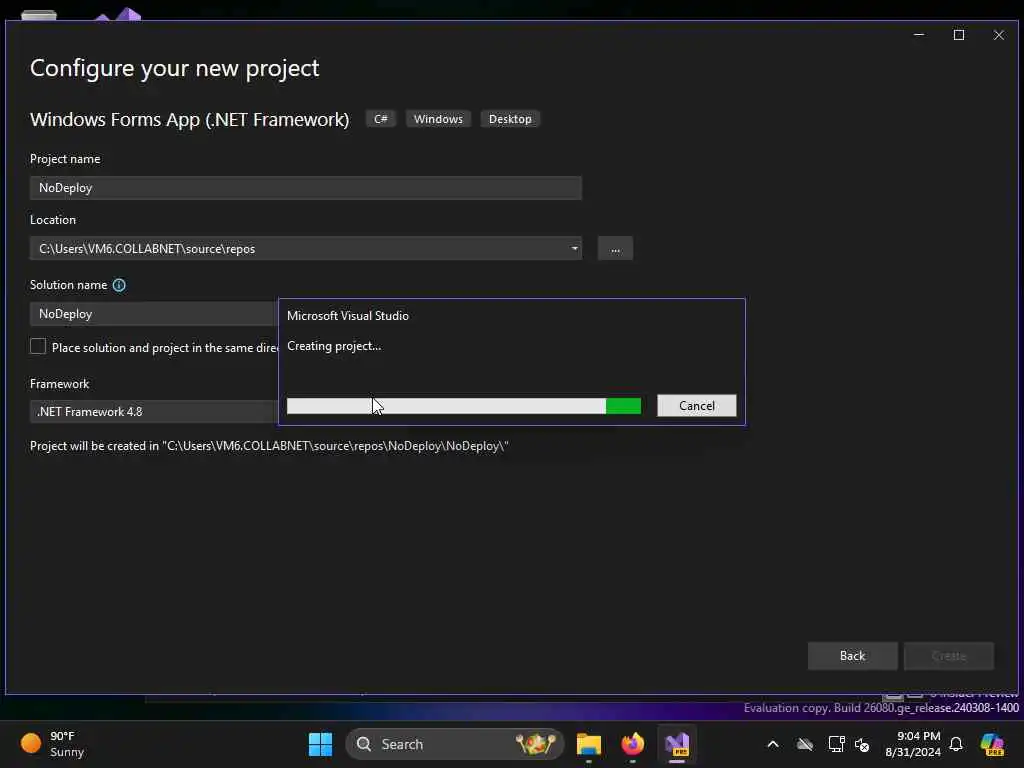Screen dimensions: 1024x768
Task: Open Firefox from the taskbar
Action: pyautogui.click(x=632, y=744)
